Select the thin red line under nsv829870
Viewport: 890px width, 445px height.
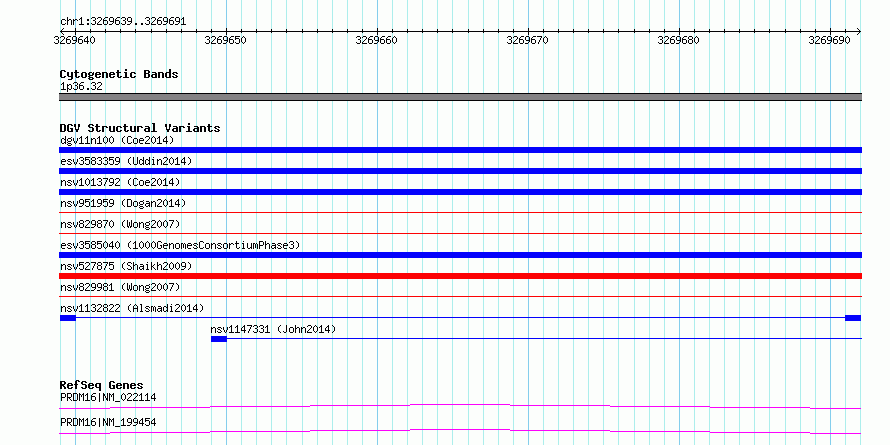click(x=460, y=233)
